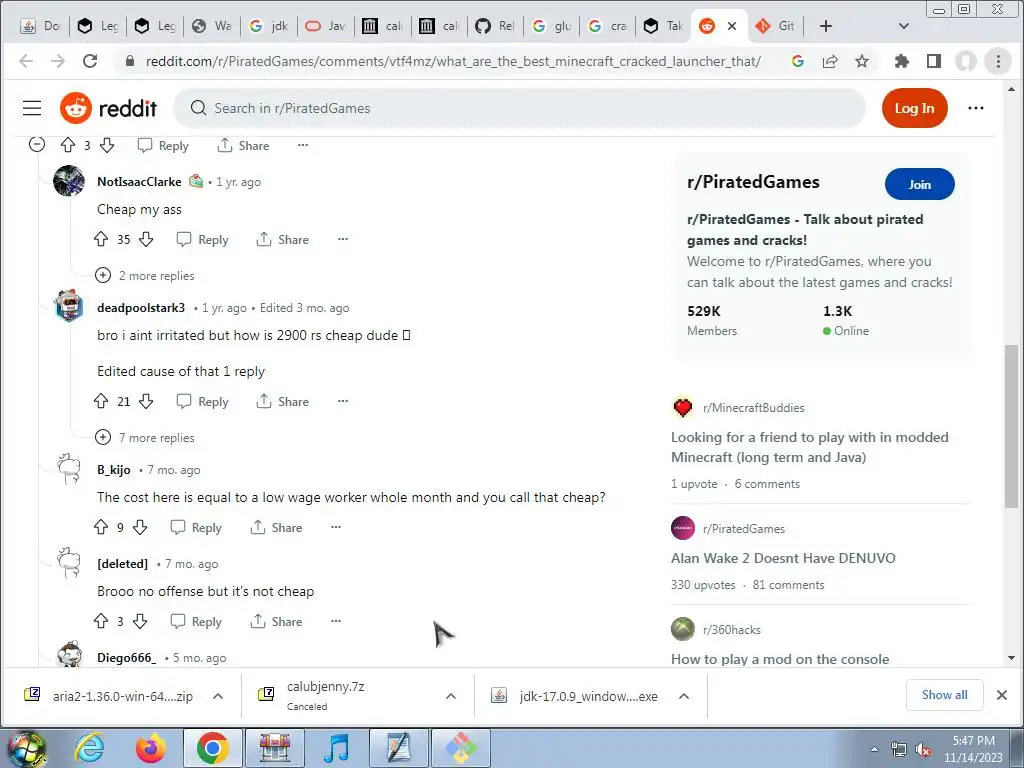Click the scrollbar down arrow

tap(1011, 658)
